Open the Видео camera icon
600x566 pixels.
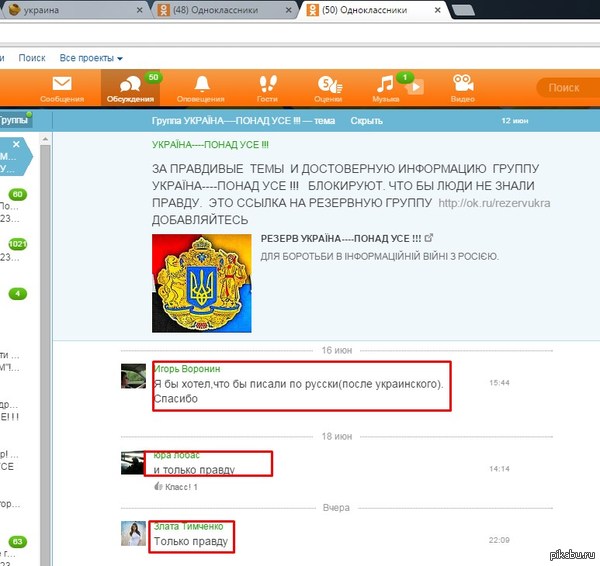[x=462, y=88]
